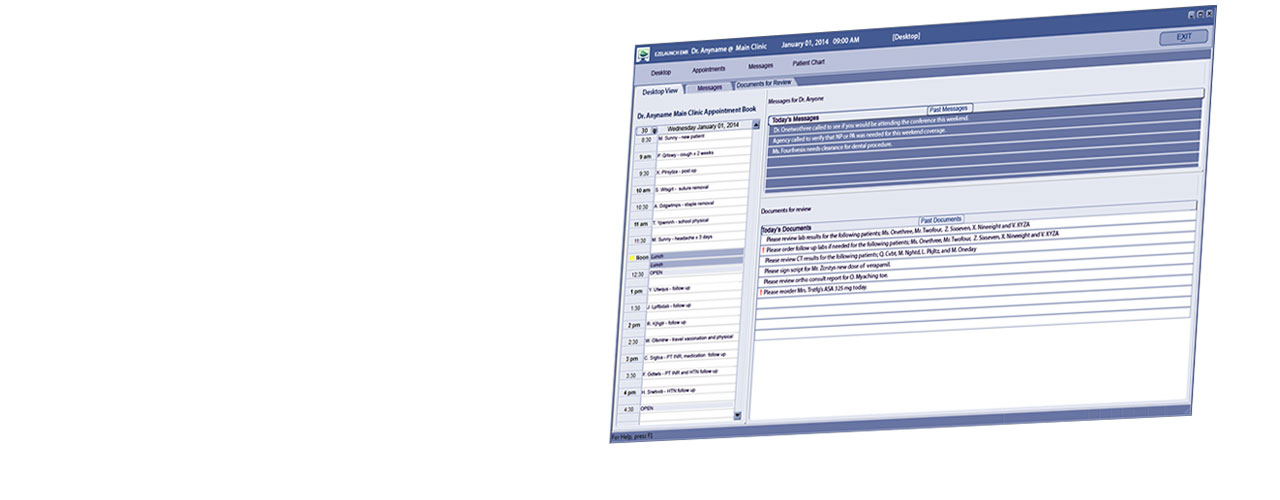Click the window maximize icon
The height and width of the screenshot is (500, 1280).
(x=1199, y=15)
